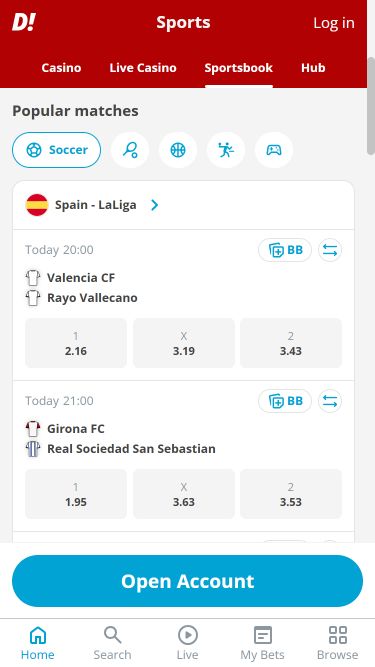Viewport: 375px width, 667px height.
Task: Switch to the Live Casino tab
Action: 143,68
